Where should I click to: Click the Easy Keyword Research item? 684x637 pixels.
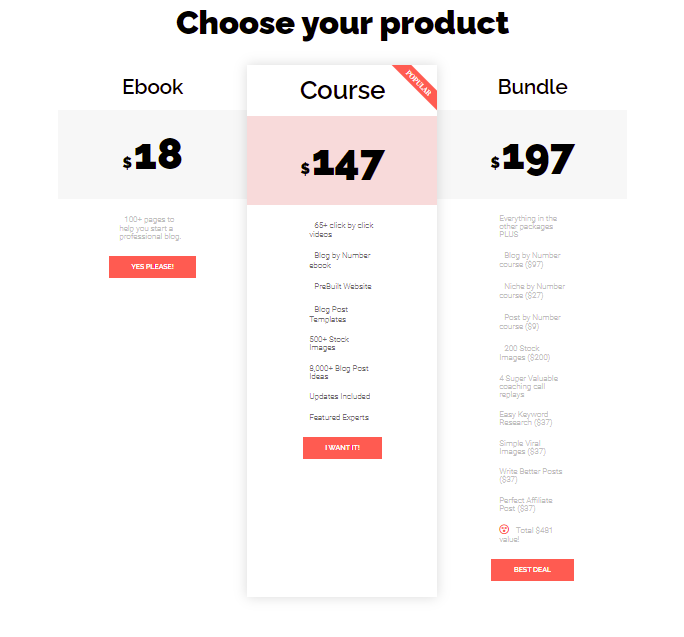(526, 418)
